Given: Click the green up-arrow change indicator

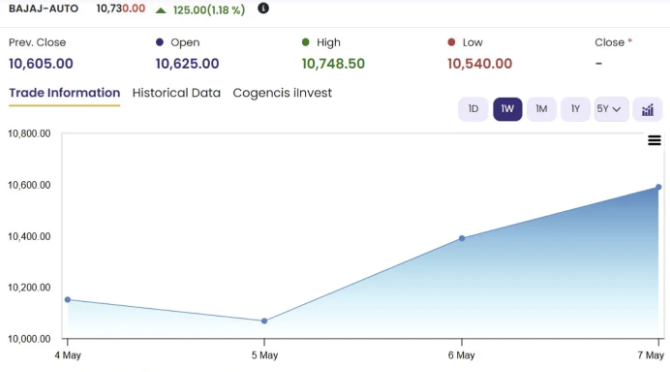Looking at the screenshot, I should (x=161, y=10).
